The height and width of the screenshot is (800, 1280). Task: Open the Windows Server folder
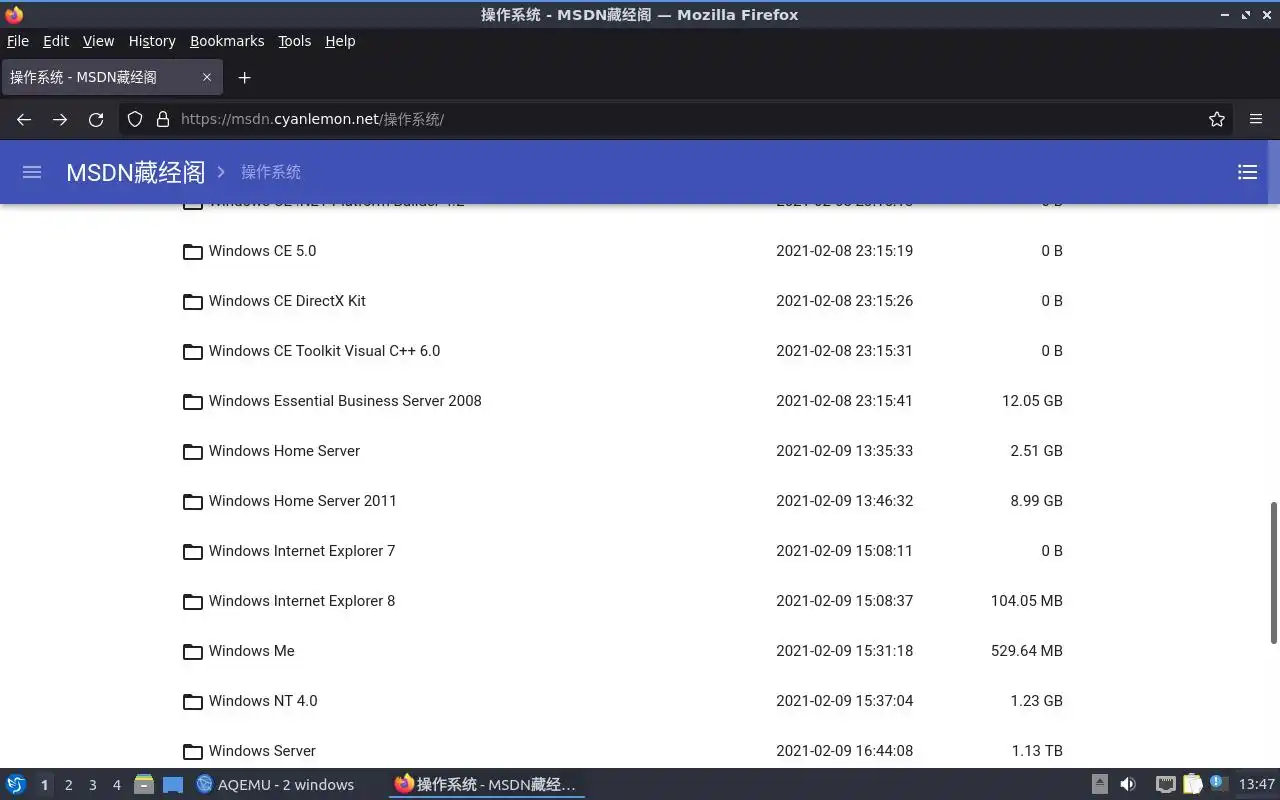tap(262, 751)
